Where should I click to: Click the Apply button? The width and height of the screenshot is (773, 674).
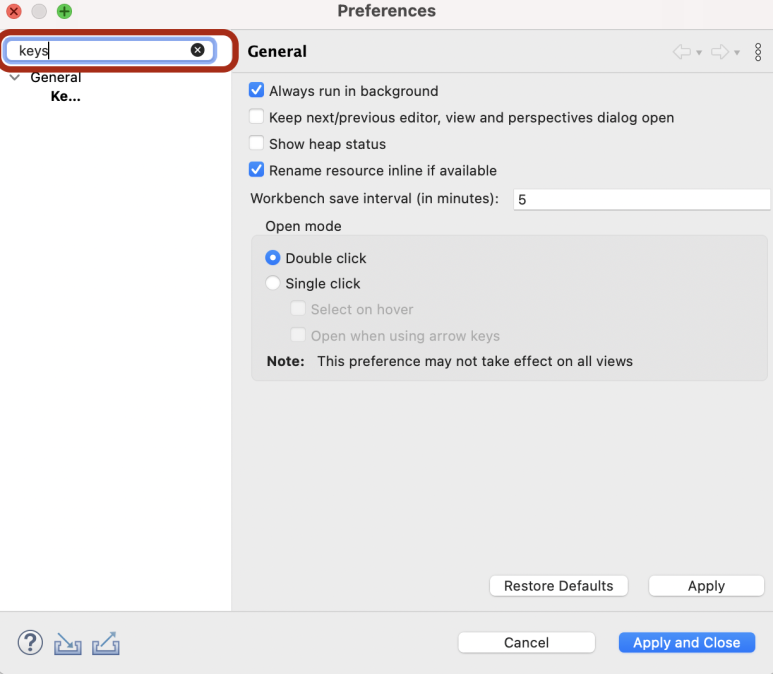tap(706, 586)
